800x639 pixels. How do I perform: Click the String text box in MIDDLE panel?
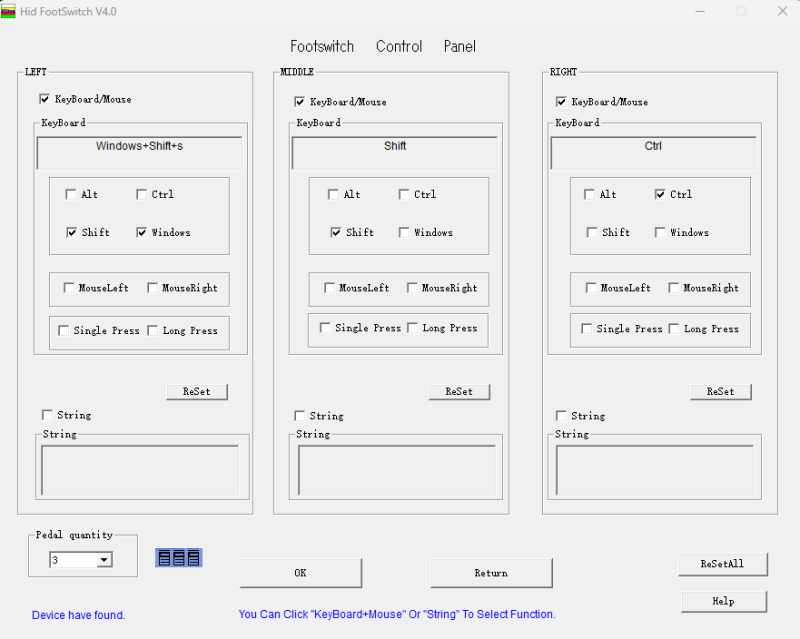(397, 470)
